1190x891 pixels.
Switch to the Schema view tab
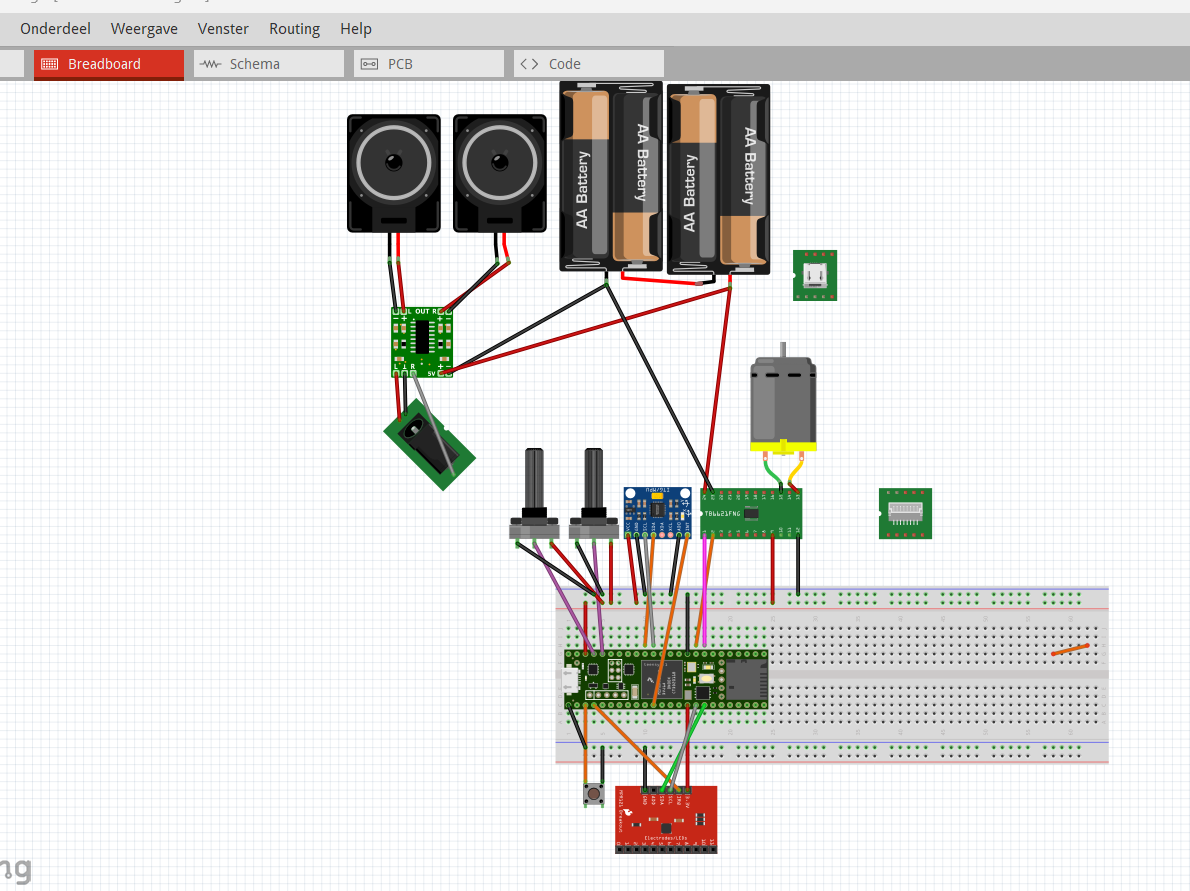pos(268,64)
